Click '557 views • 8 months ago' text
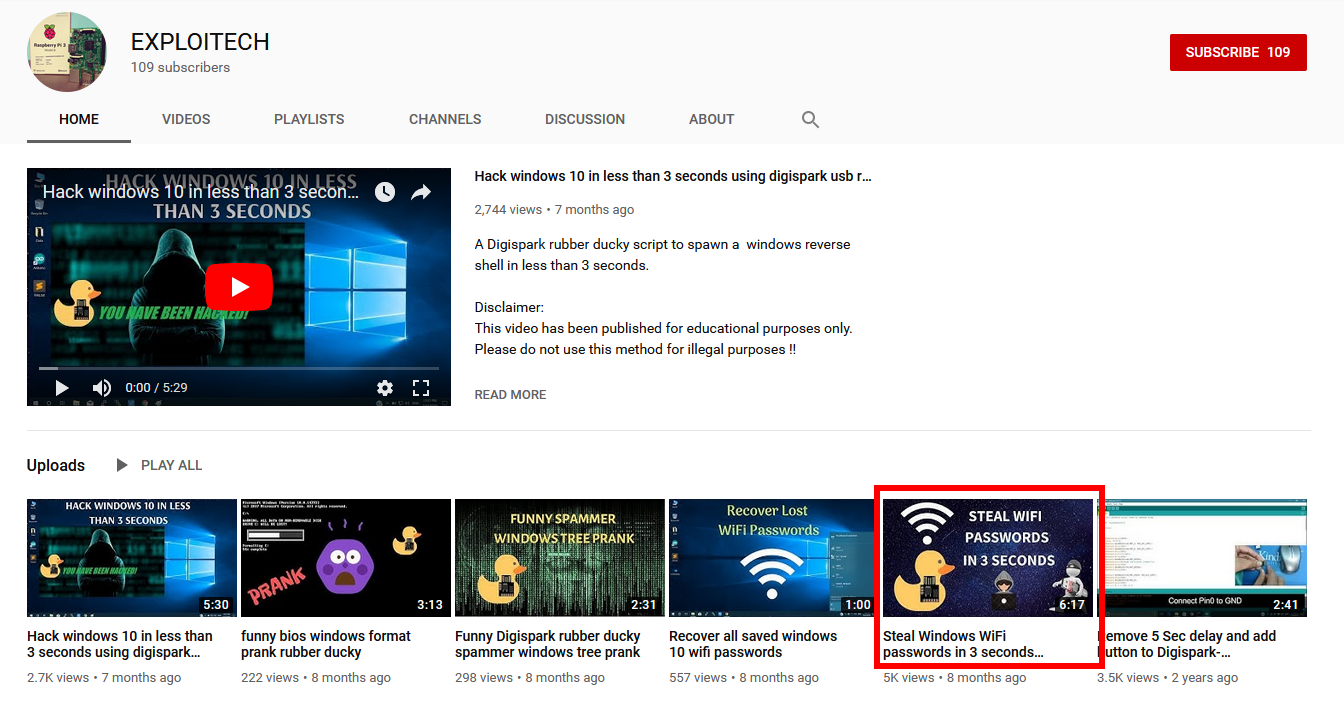Image resolution: width=1344 pixels, height=723 pixels. (744, 678)
